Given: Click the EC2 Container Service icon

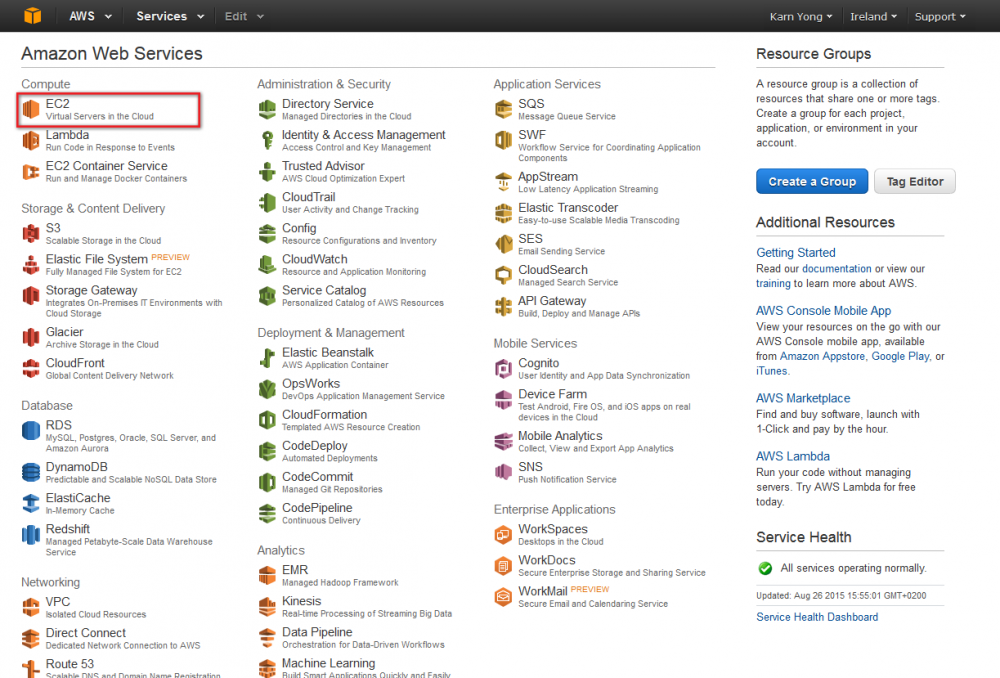Looking at the screenshot, I should click(x=31, y=172).
